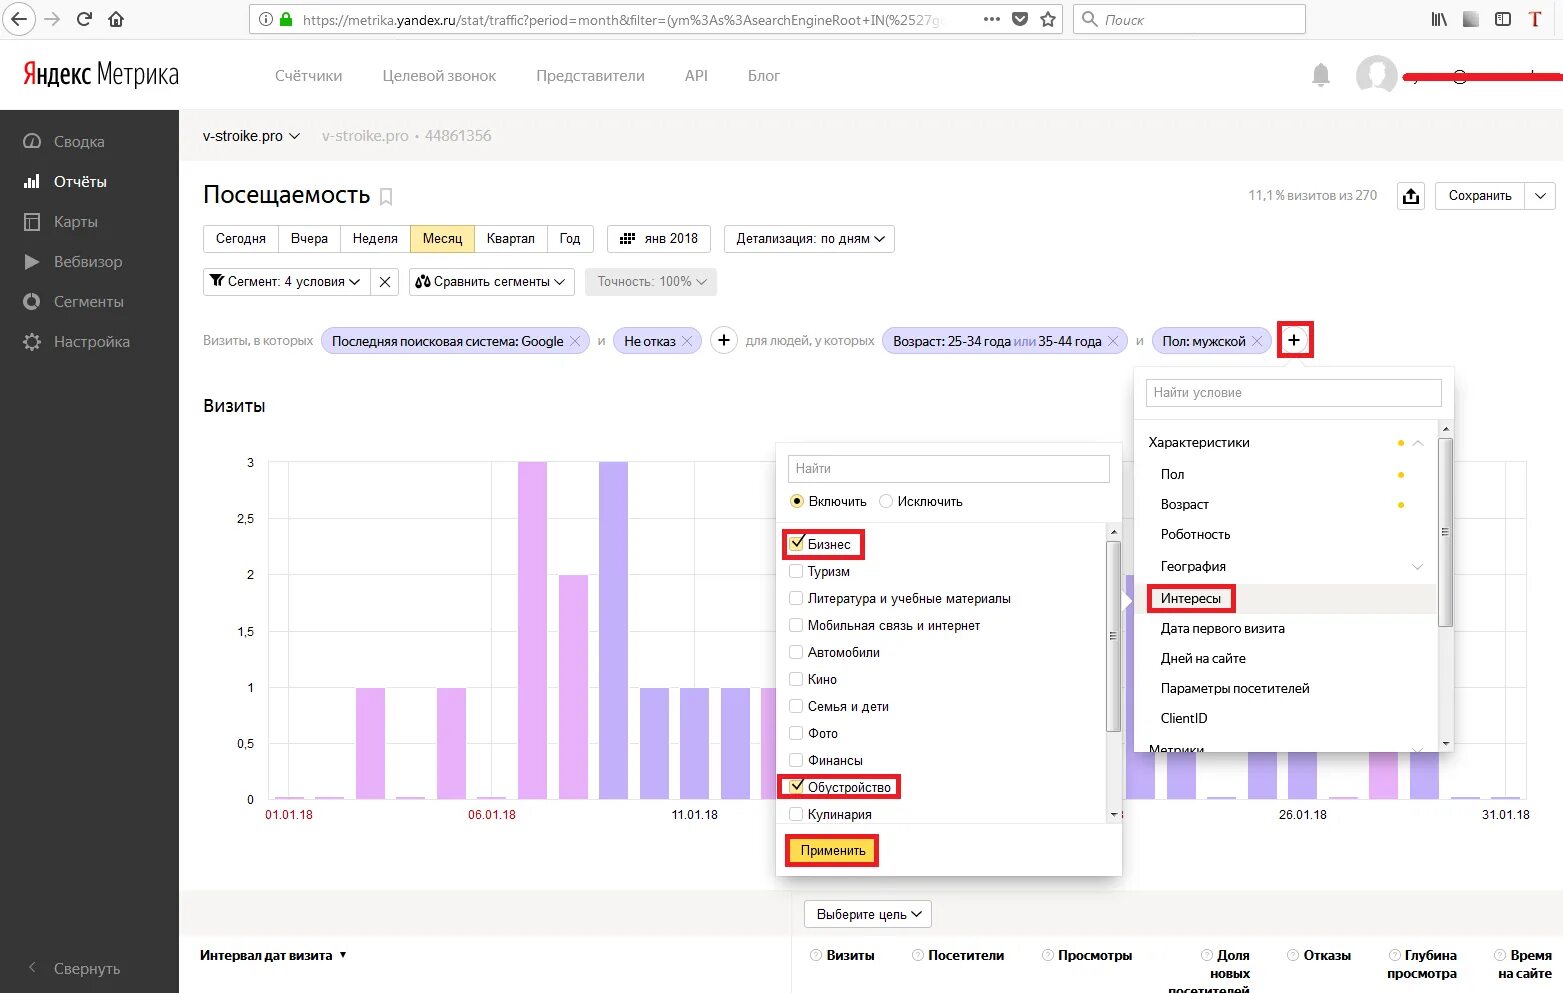Go to browser home page
This screenshot has width=1563, height=993.
pos(116,19)
